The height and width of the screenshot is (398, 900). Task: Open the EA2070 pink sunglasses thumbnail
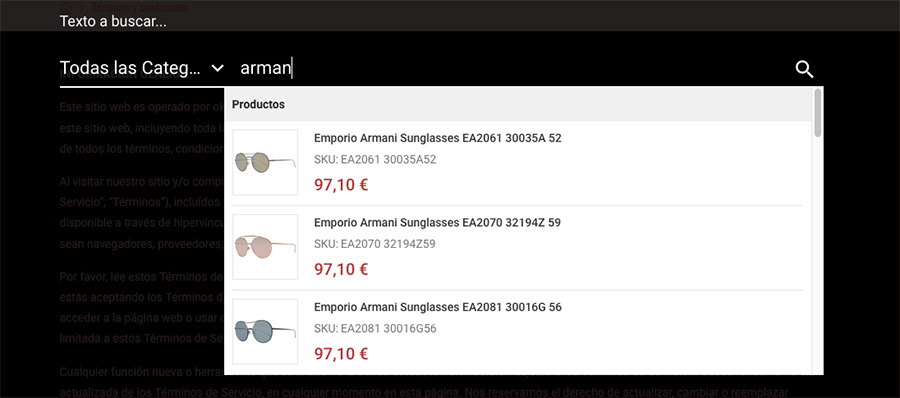pos(265,247)
